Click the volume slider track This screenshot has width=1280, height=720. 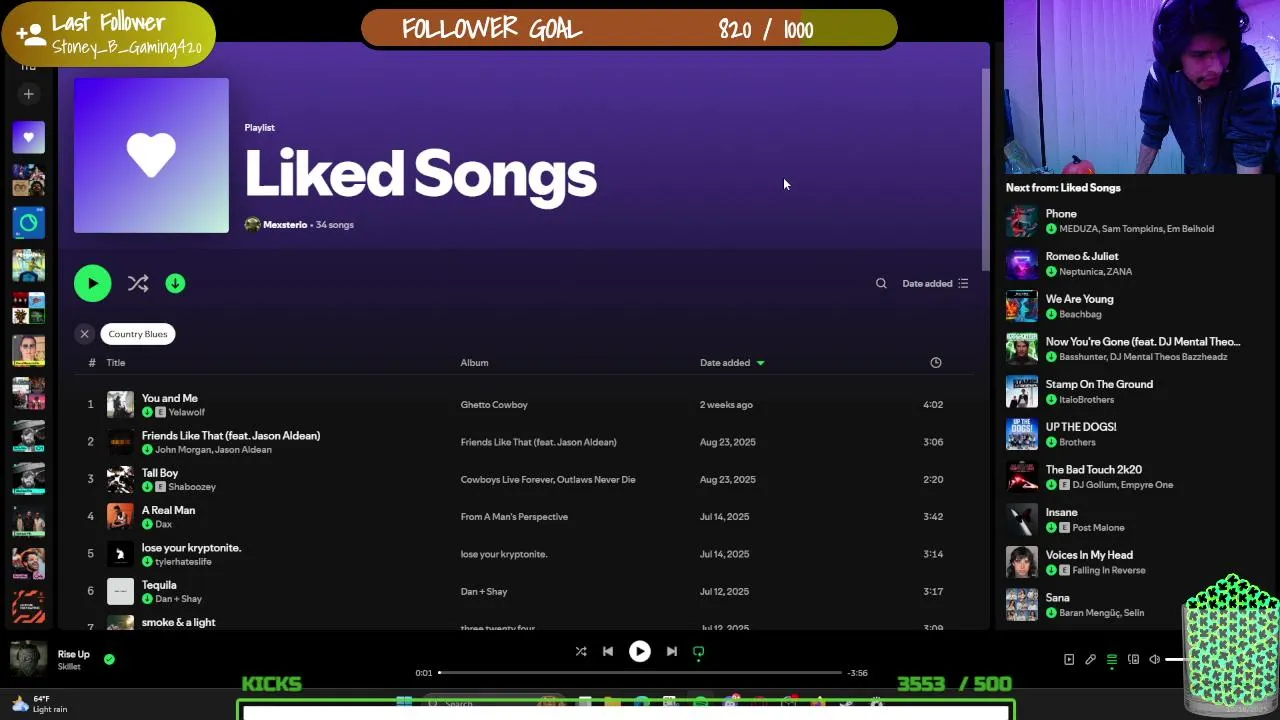pos(1175,660)
